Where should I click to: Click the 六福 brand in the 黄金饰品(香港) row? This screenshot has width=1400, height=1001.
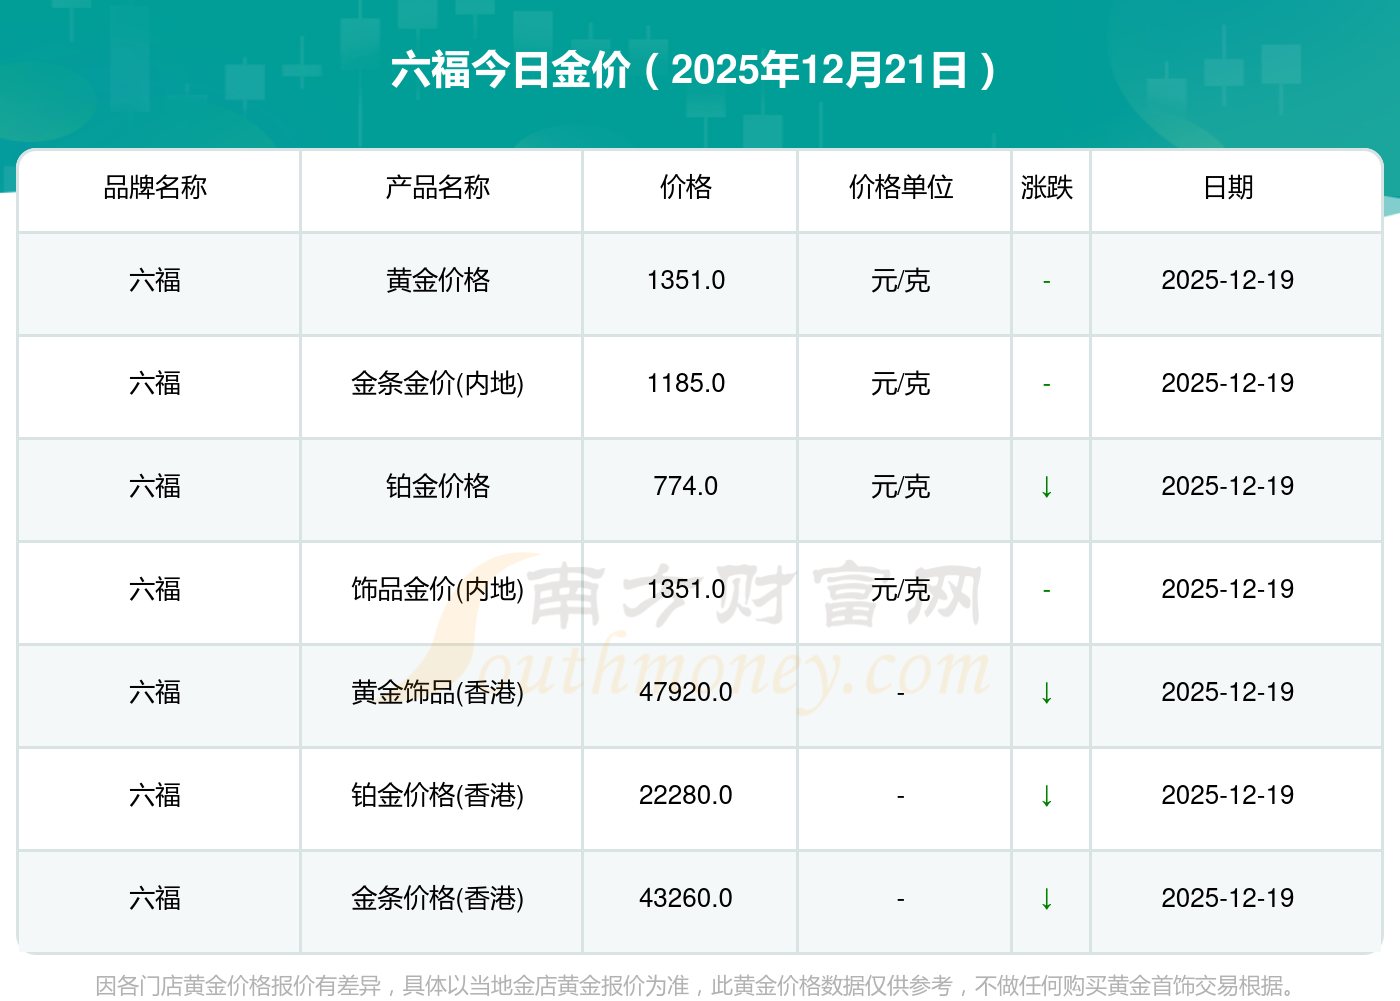click(155, 693)
